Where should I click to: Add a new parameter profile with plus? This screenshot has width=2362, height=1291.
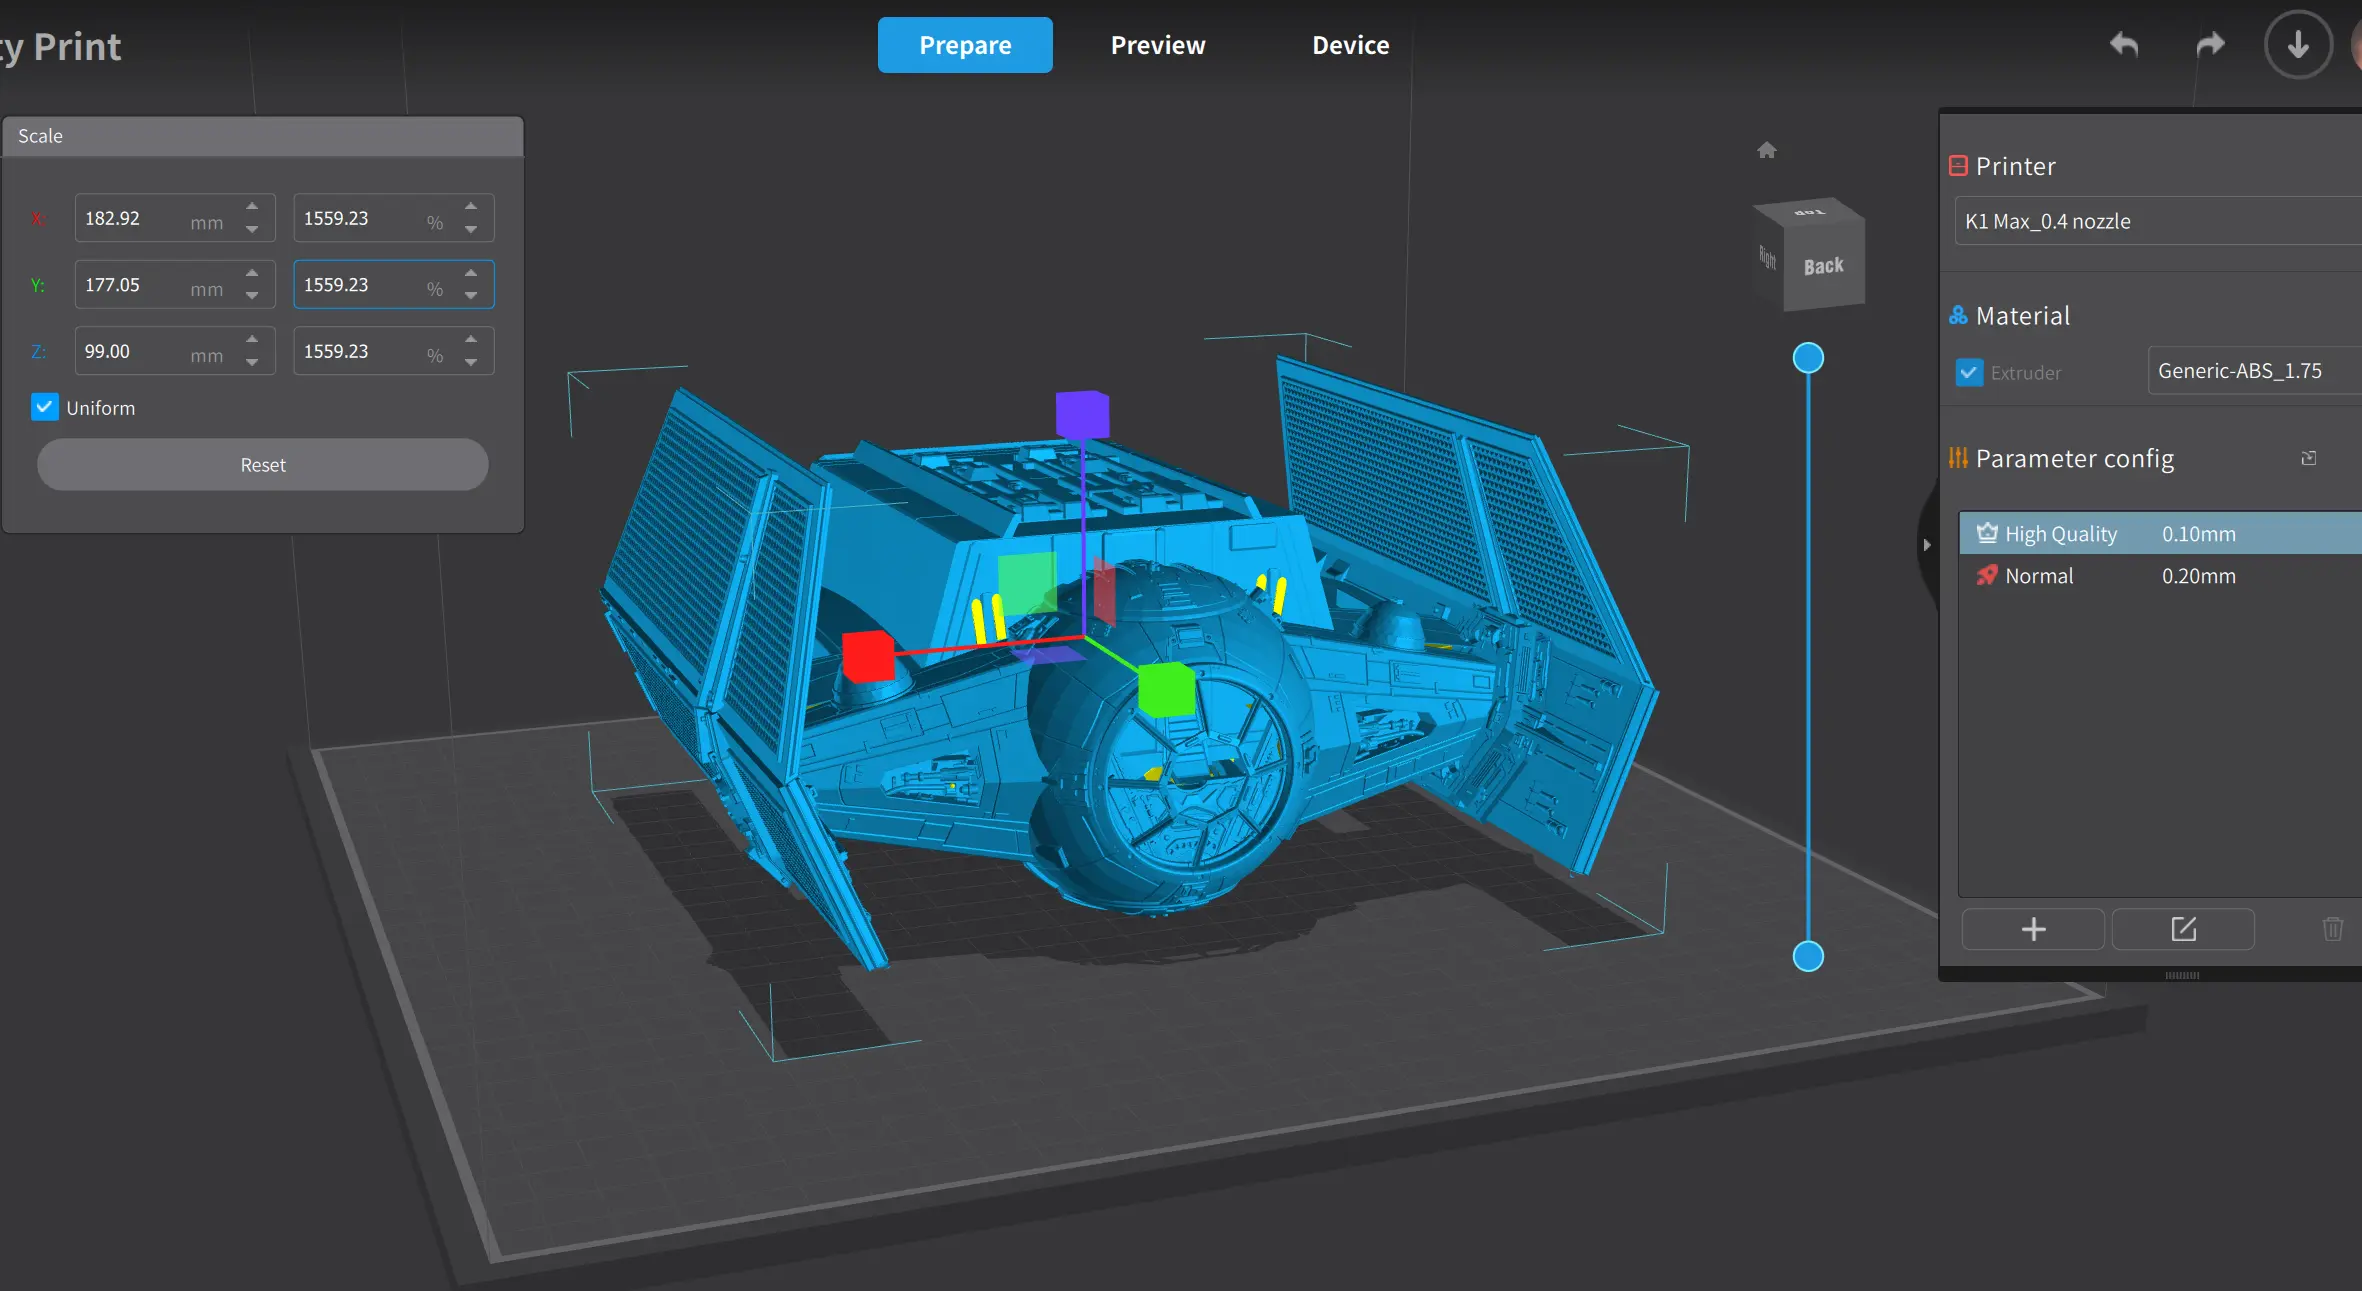click(2033, 929)
